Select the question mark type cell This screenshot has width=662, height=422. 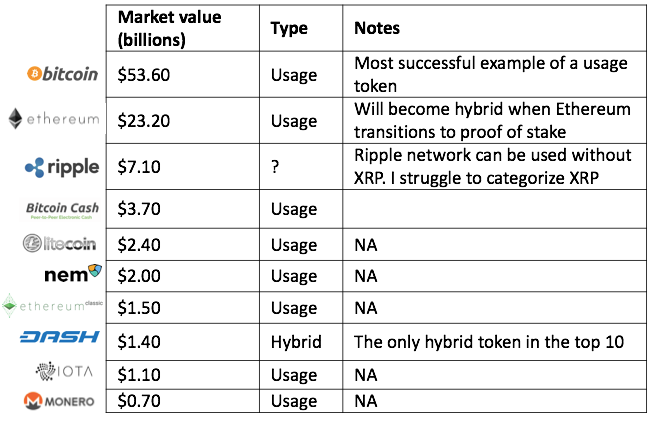tap(301, 167)
